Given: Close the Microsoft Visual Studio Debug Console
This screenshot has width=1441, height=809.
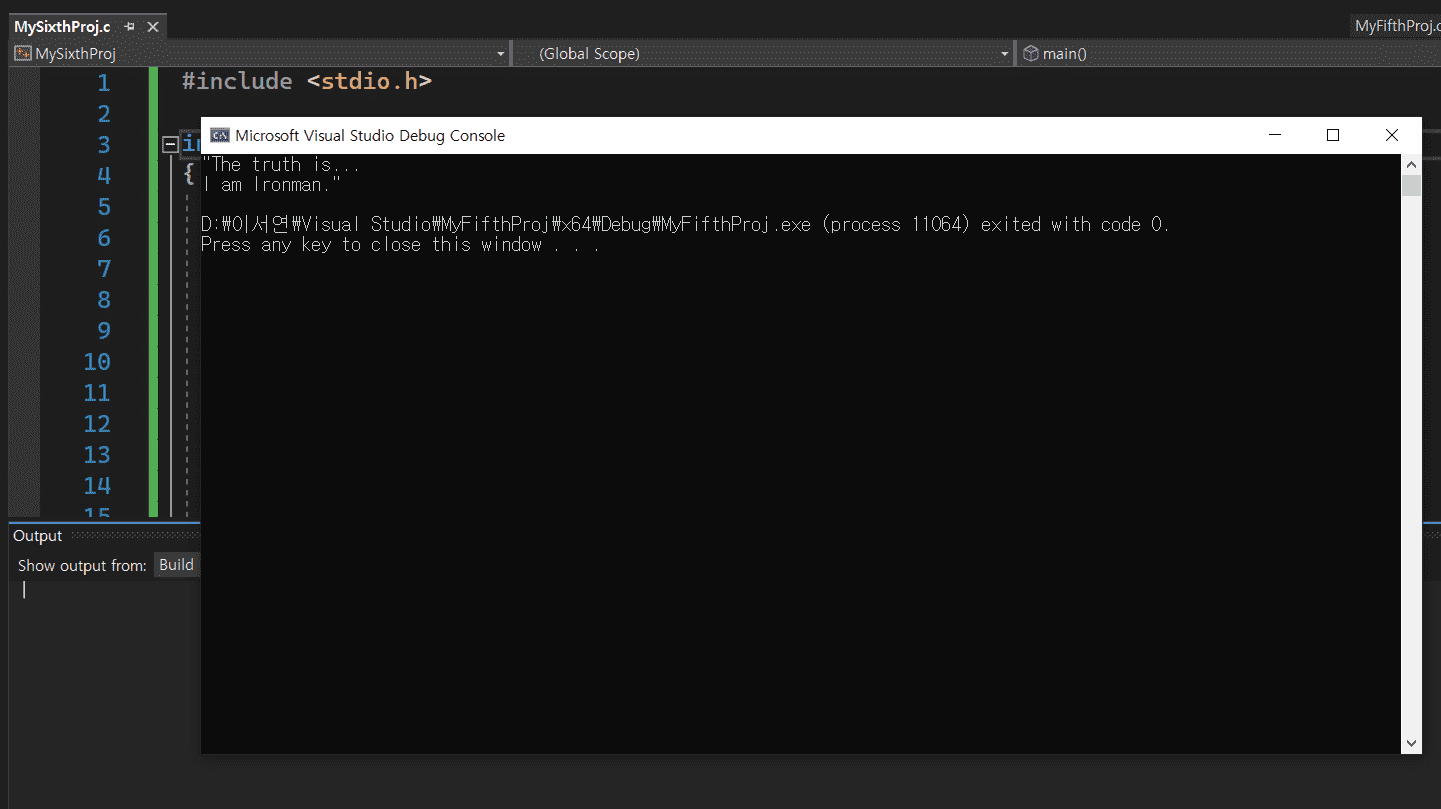Looking at the screenshot, I should click(x=1391, y=136).
